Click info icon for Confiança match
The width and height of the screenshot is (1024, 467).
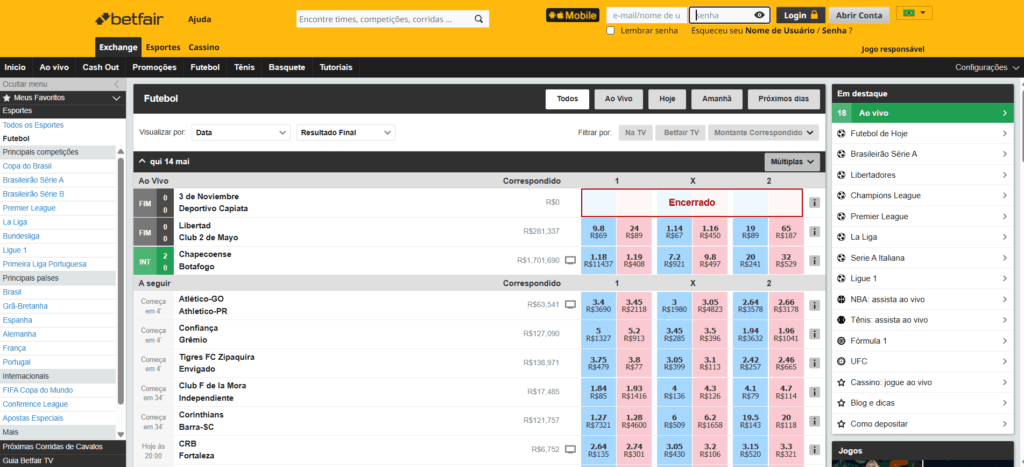(814, 334)
